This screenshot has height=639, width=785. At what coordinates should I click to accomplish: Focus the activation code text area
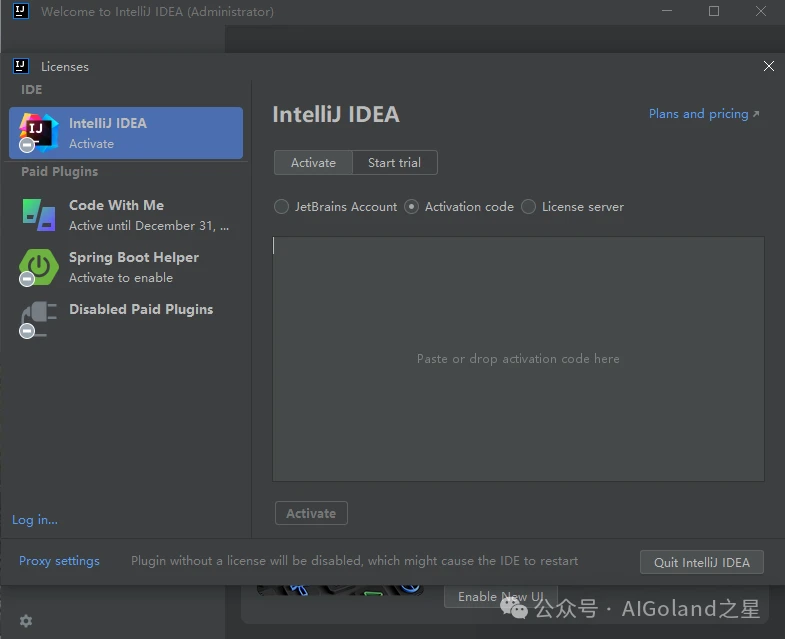tap(518, 359)
